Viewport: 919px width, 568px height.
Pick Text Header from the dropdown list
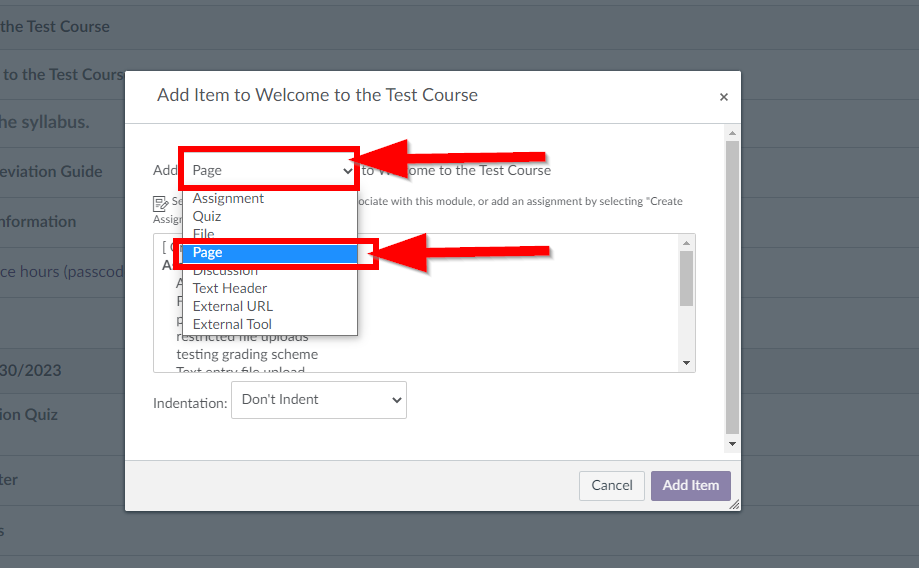(x=230, y=288)
